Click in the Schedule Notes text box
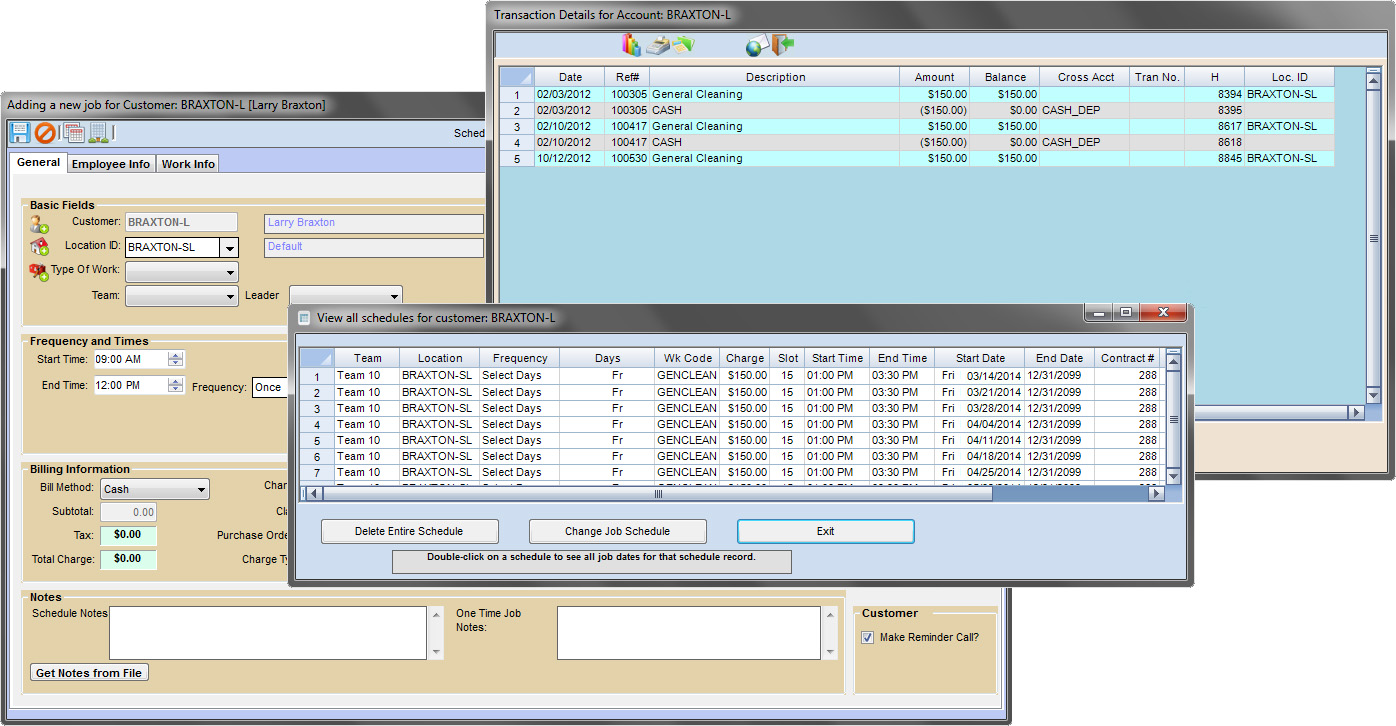1396x726 pixels. coord(268,633)
